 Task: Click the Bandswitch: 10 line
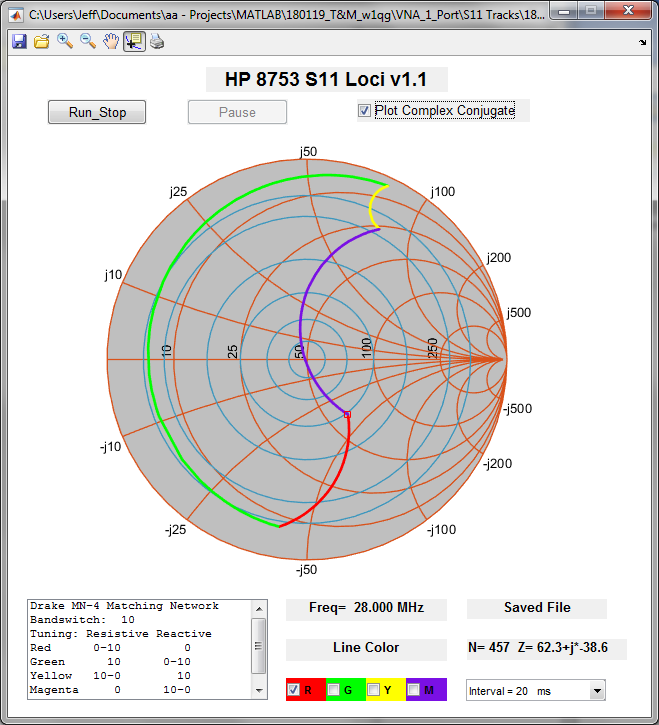pyautogui.click(x=82, y=620)
